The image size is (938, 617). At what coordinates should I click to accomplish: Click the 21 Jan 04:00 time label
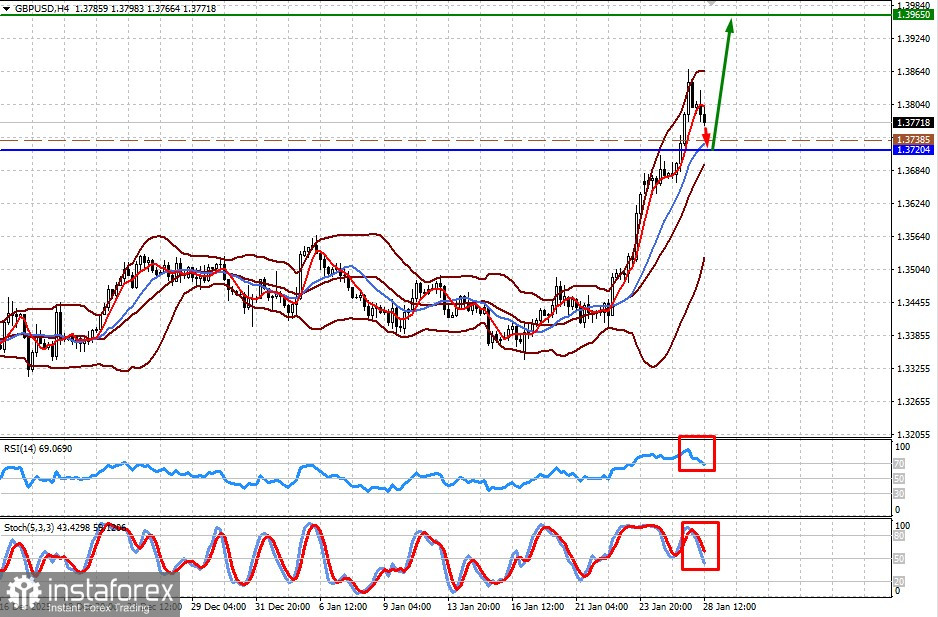point(602,607)
